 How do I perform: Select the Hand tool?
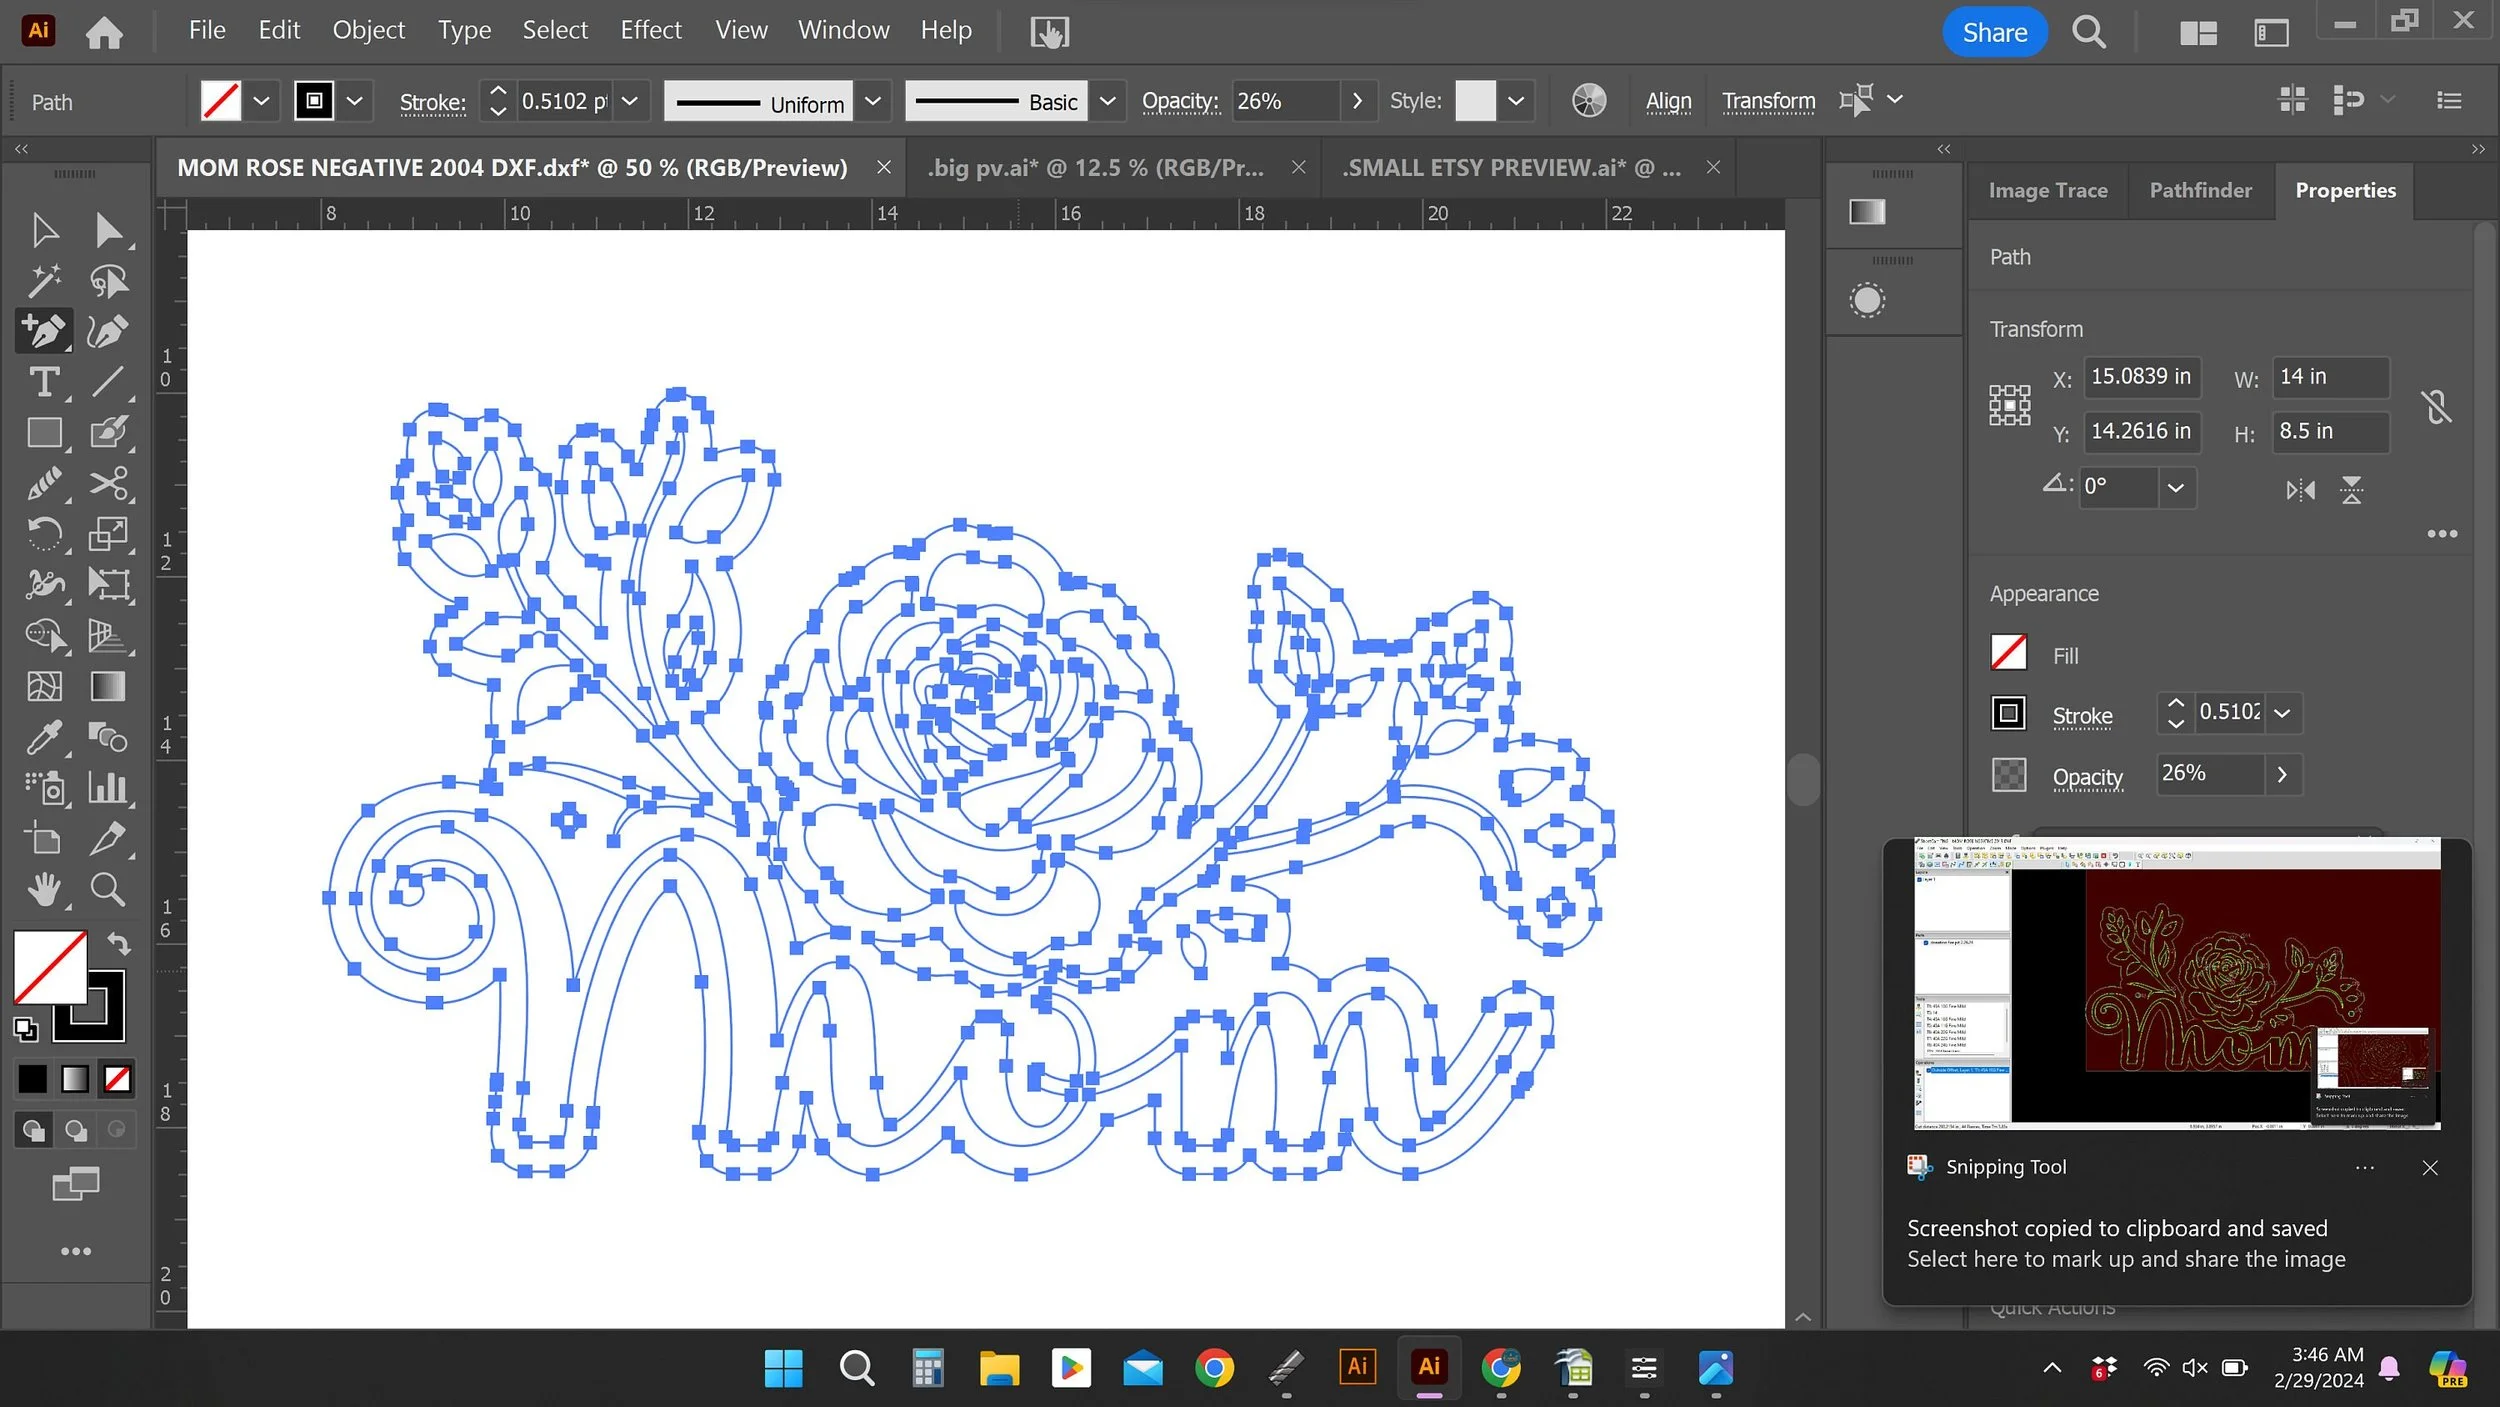coord(44,889)
